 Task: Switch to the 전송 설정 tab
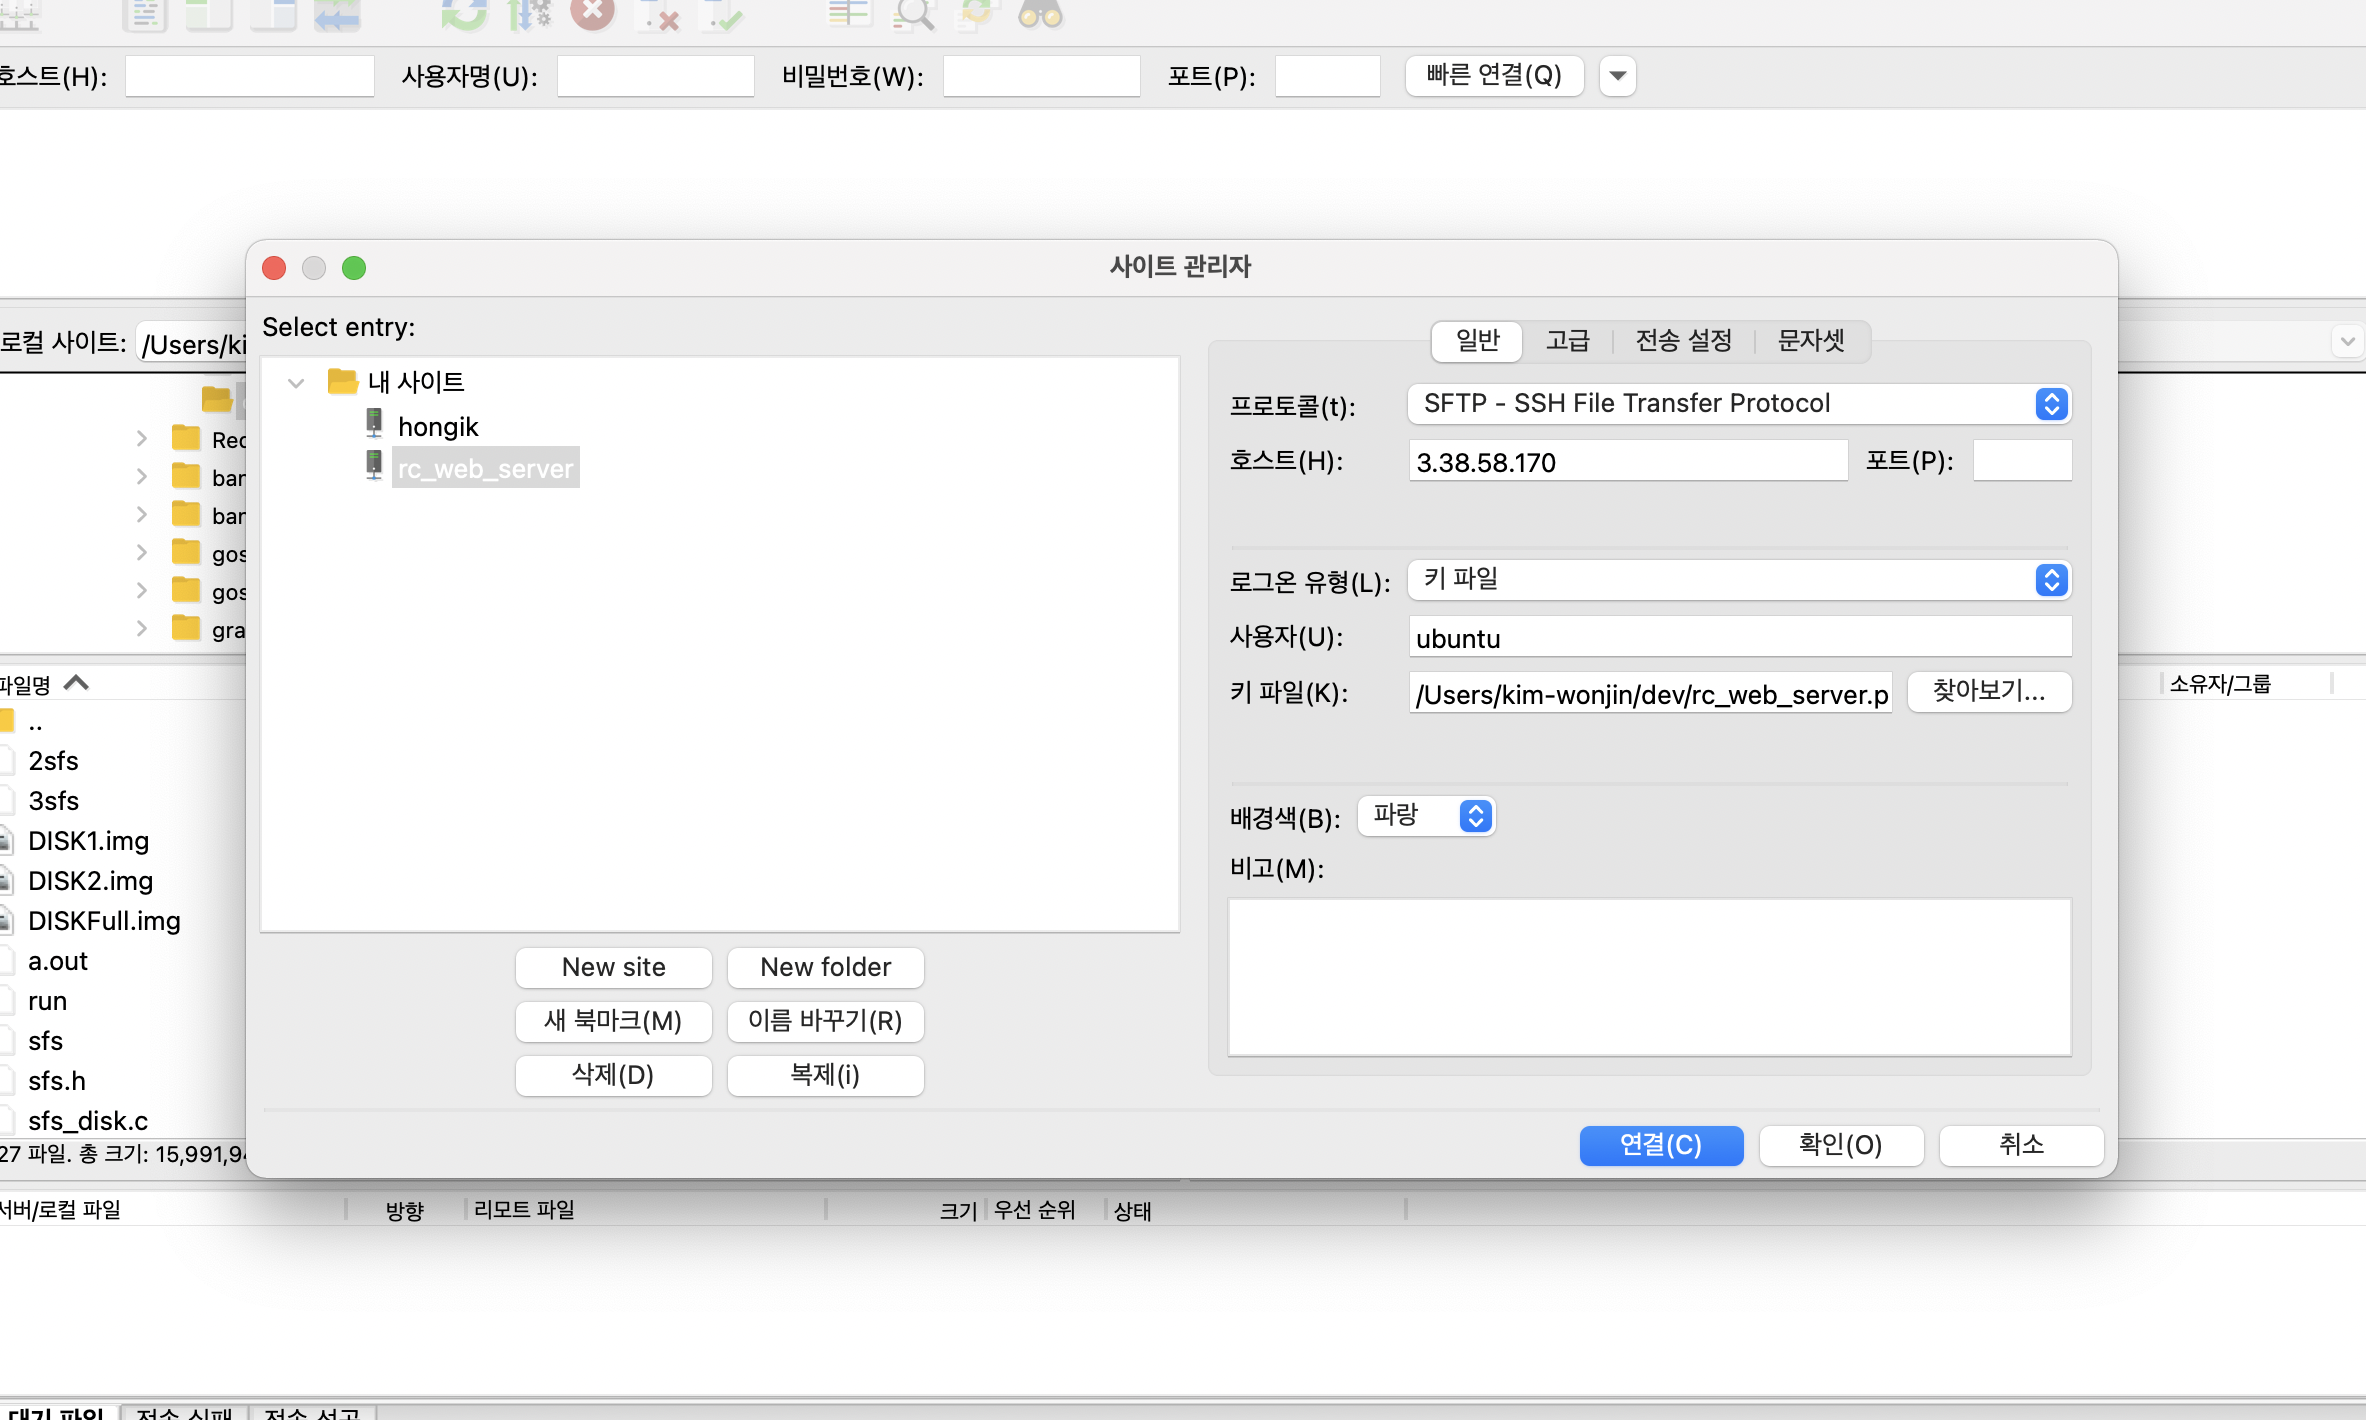[1683, 341]
